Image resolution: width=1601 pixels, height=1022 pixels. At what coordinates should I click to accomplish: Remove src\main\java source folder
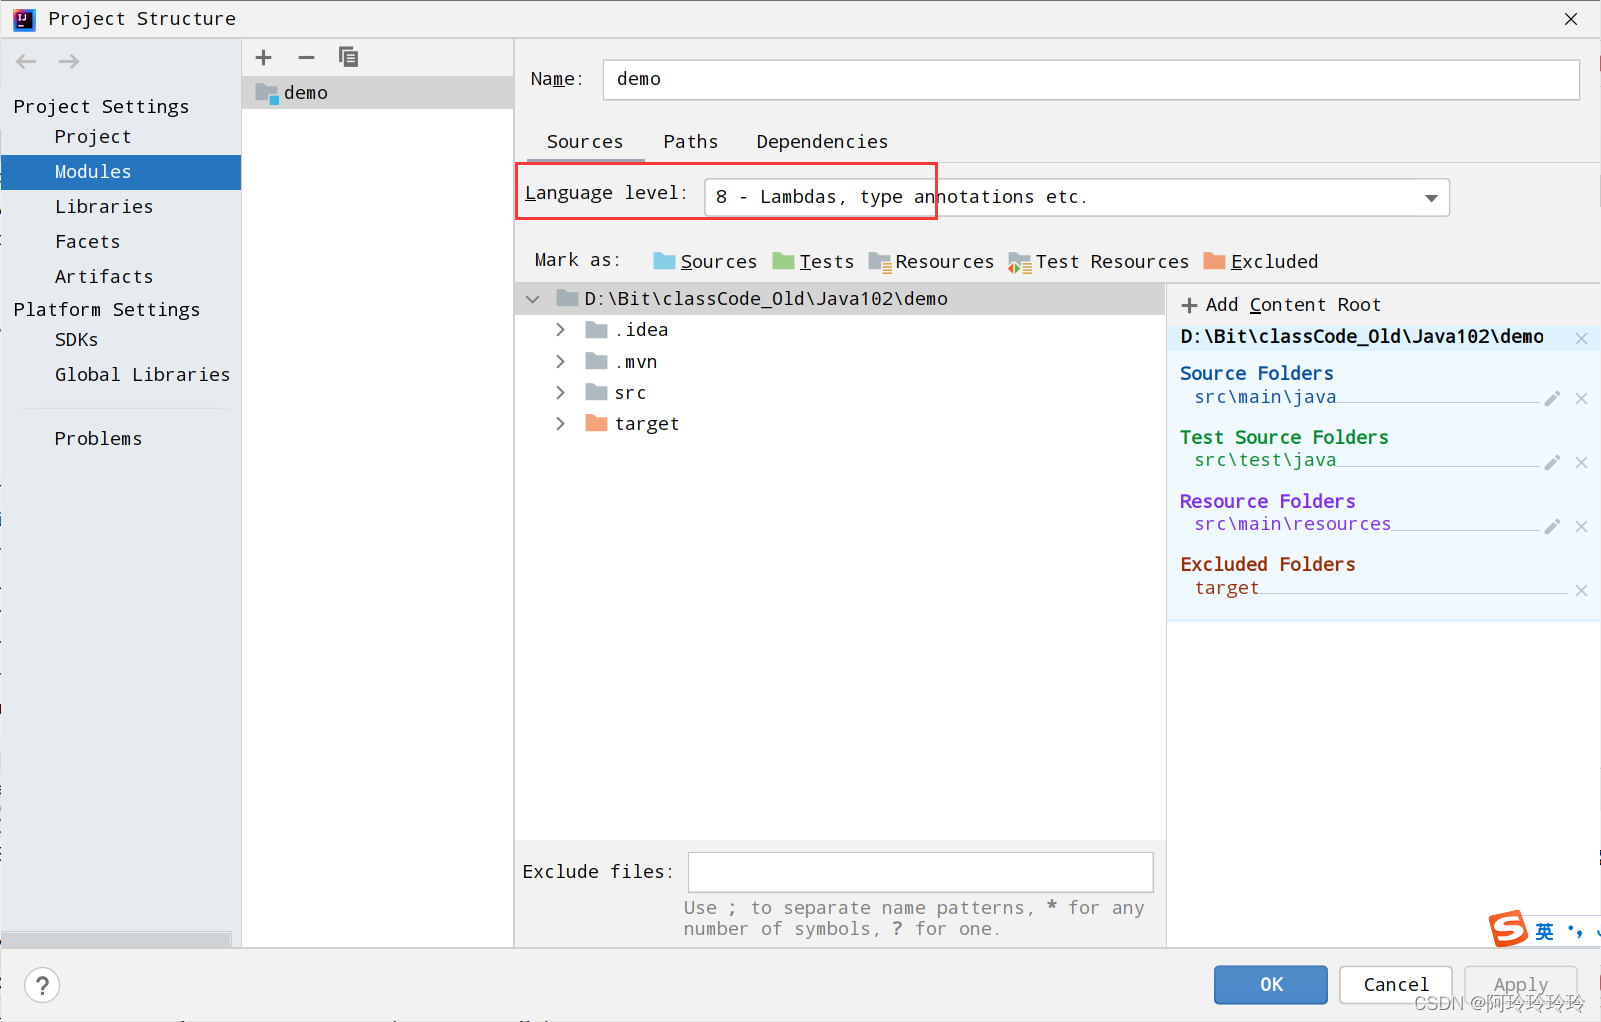point(1581,399)
